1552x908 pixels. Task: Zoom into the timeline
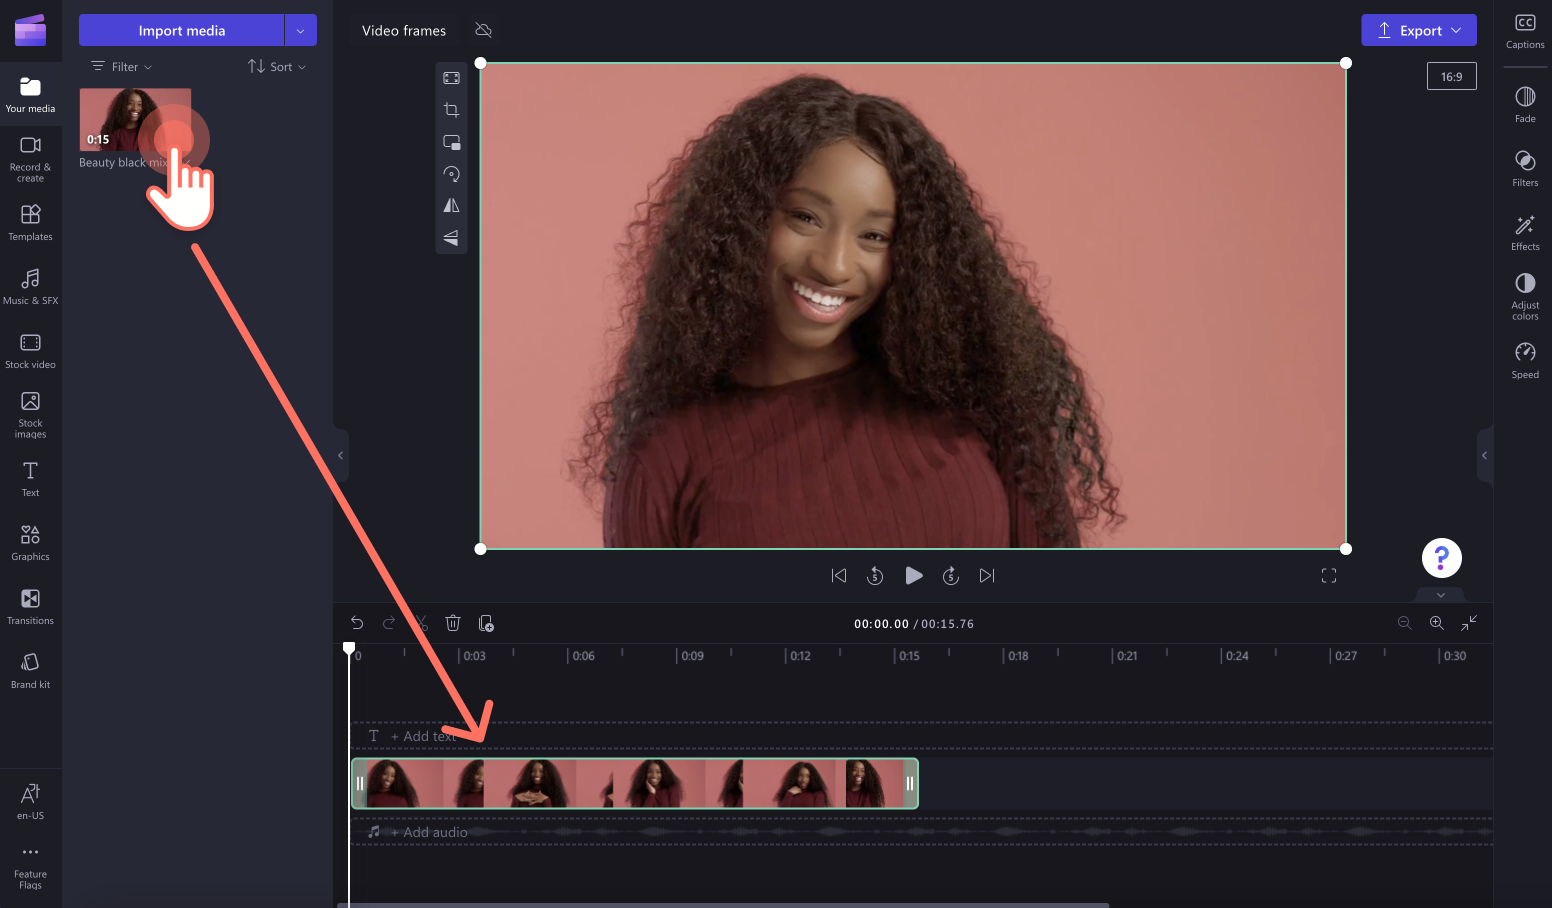pos(1436,623)
